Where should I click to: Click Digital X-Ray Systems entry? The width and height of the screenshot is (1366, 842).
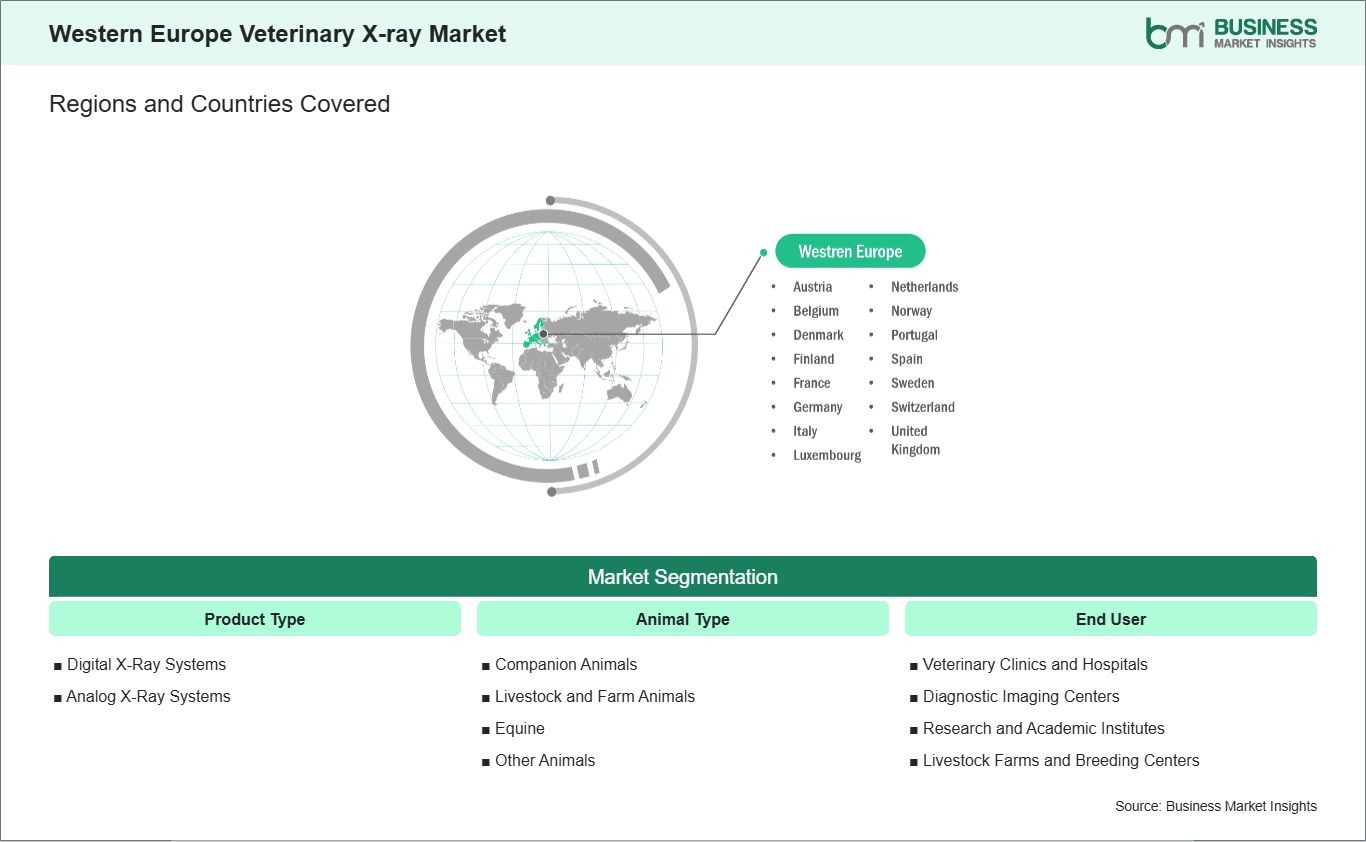tap(147, 665)
